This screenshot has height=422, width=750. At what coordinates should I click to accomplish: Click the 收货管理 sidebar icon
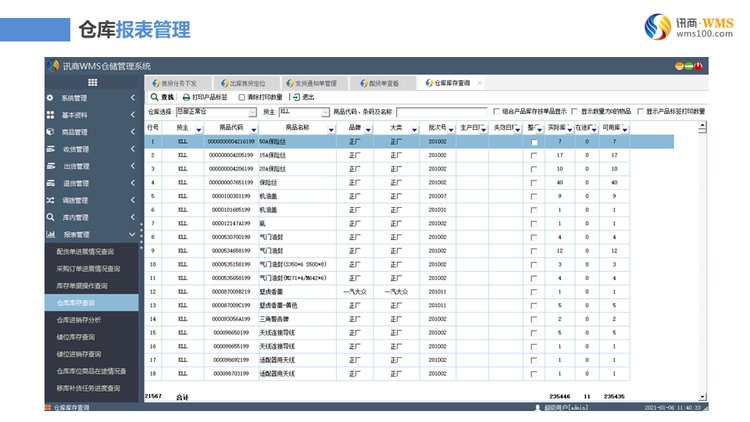(x=50, y=149)
